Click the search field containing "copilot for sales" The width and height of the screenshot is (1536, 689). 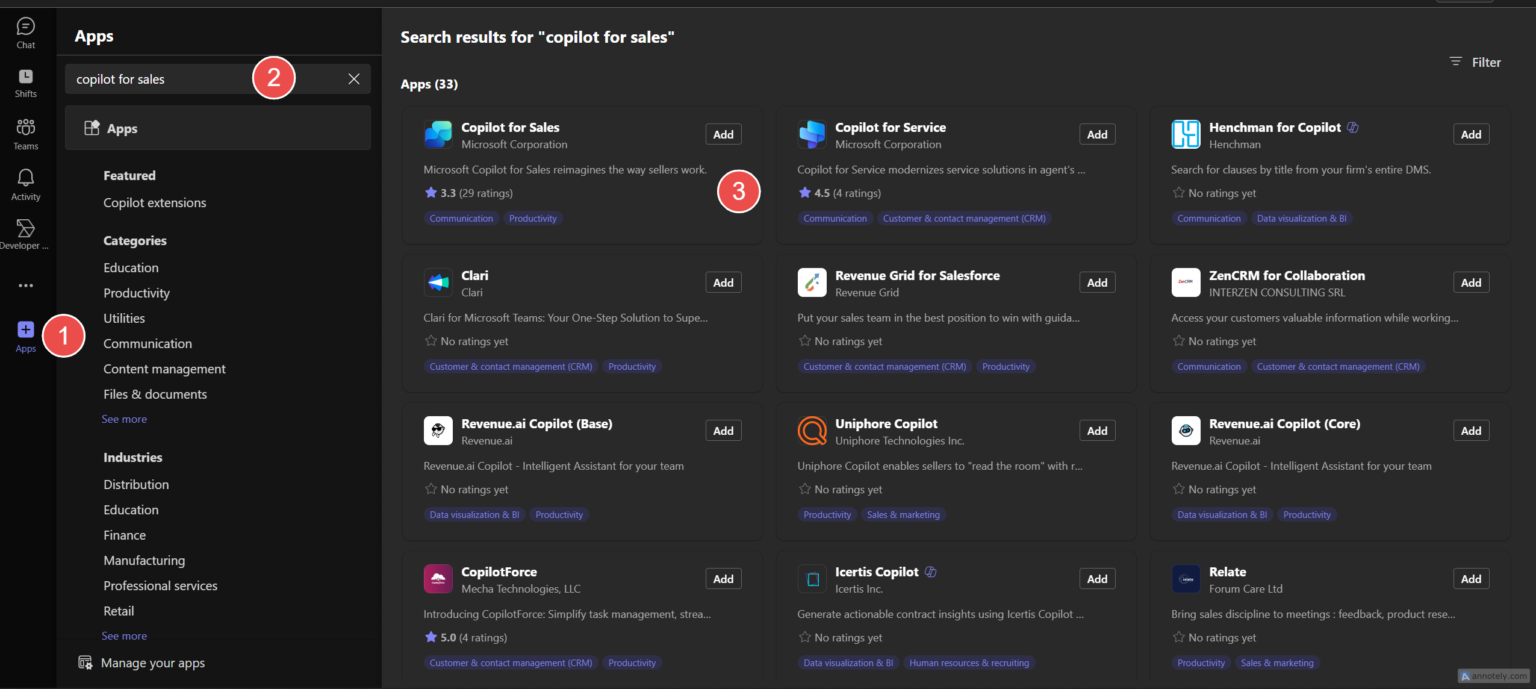(x=160, y=79)
